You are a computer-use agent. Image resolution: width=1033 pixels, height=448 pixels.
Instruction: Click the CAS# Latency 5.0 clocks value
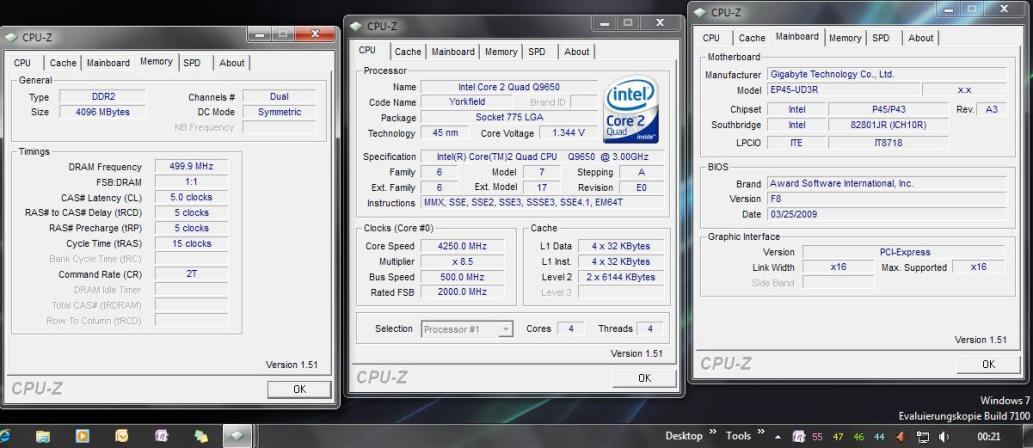coord(192,197)
